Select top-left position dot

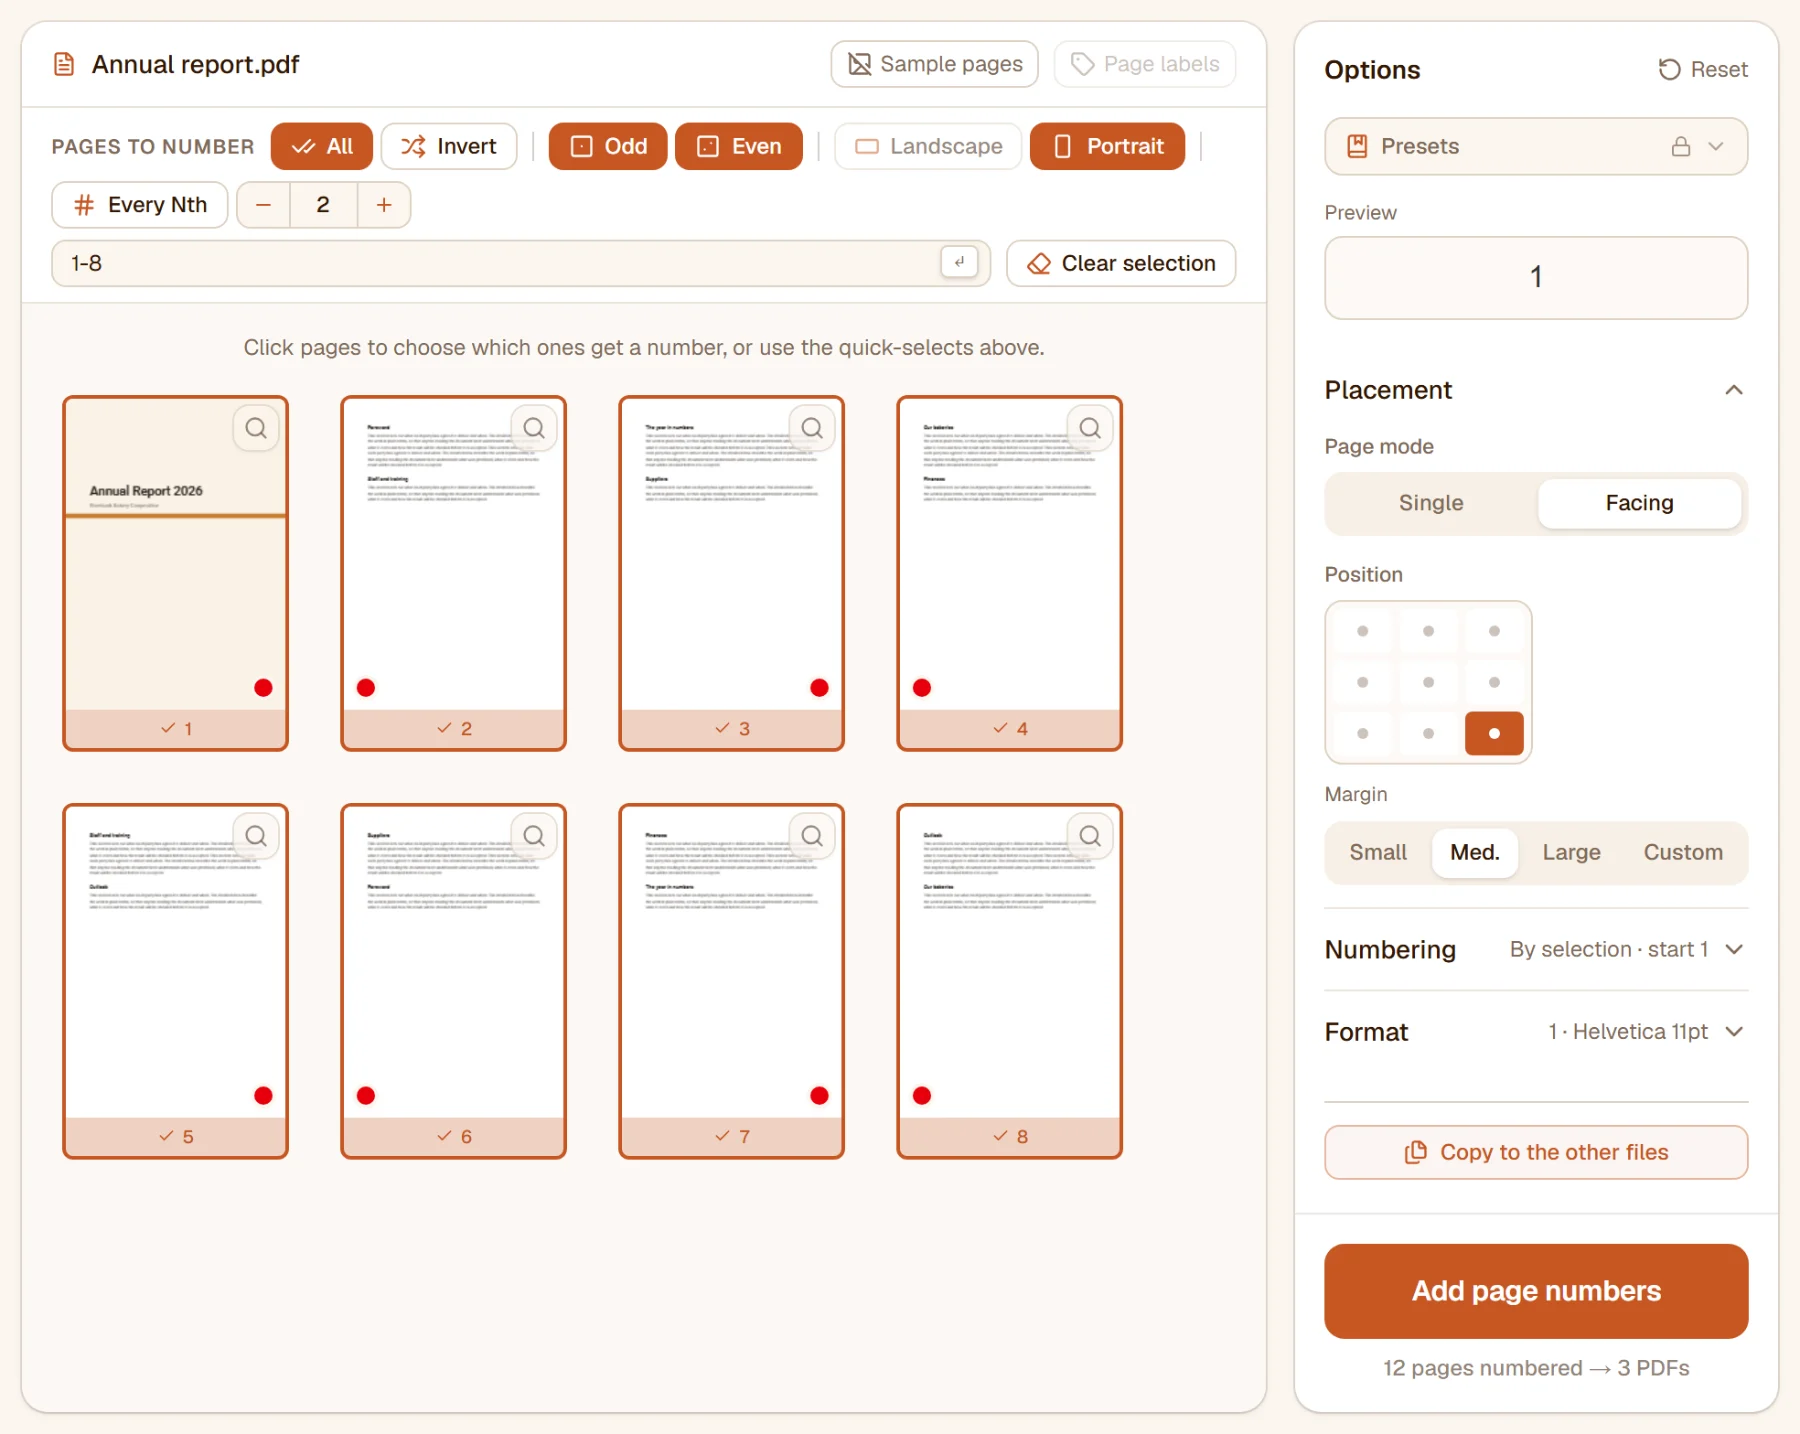pos(1362,631)
